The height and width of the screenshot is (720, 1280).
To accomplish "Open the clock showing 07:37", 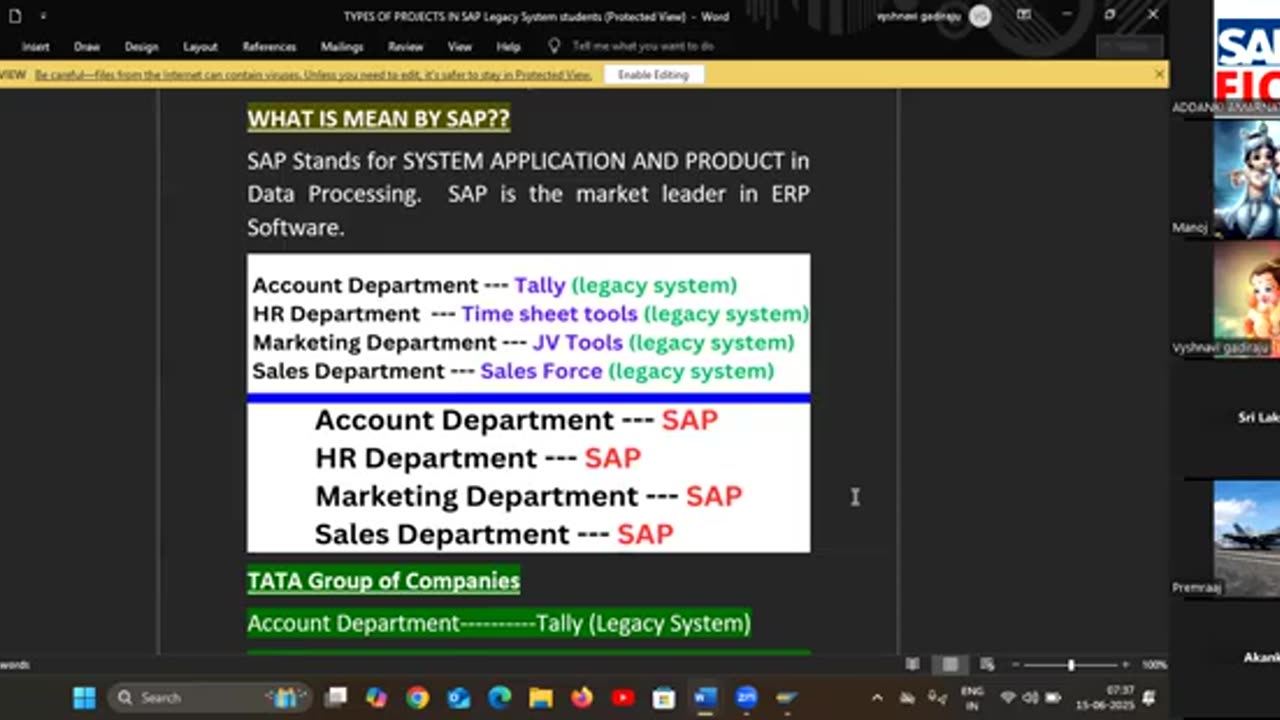I will coord(1107,698).
